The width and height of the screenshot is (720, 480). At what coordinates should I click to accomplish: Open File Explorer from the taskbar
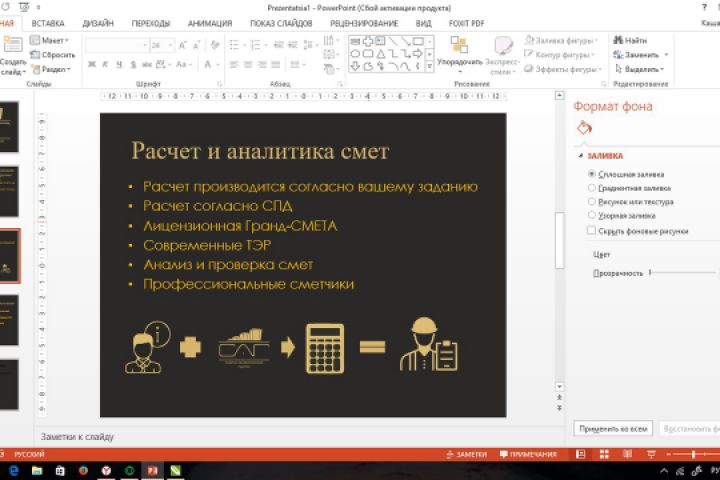click(37, 471)
